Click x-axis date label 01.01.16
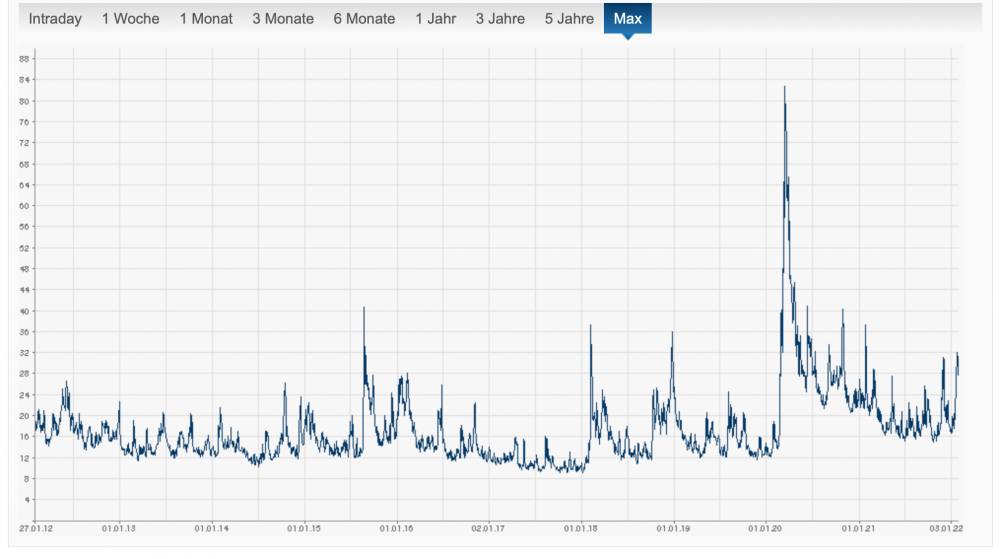The image size is (1000, 559). [x=397, y=528]
